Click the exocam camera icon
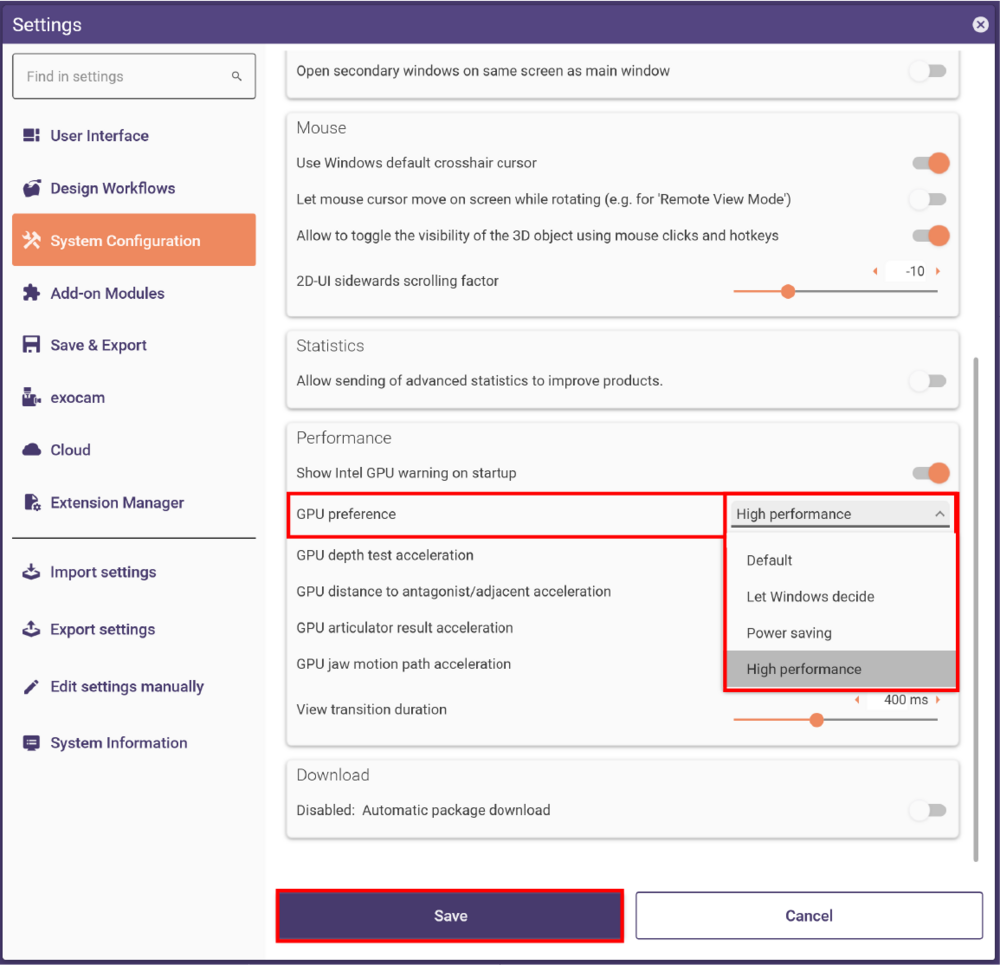Image resolution: width=1000 pixels, height=965 pixels. (x=31, y=397)
